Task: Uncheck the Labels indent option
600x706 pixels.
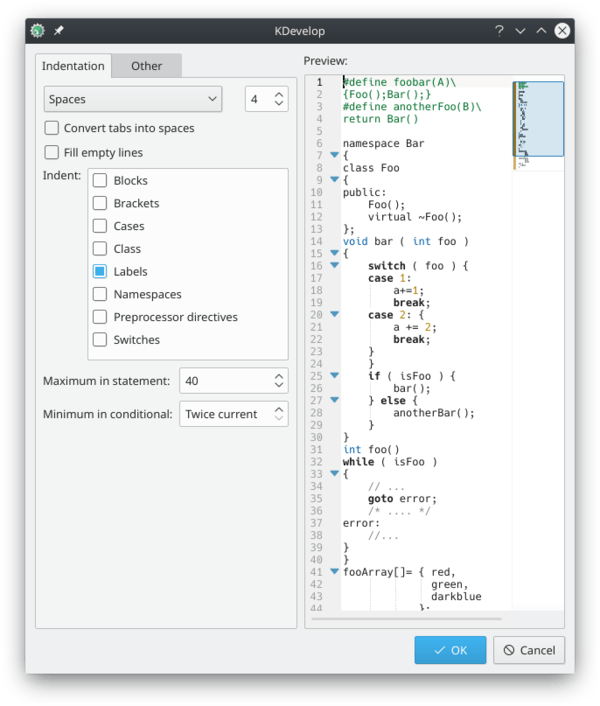Action: (x=100, y=271)
